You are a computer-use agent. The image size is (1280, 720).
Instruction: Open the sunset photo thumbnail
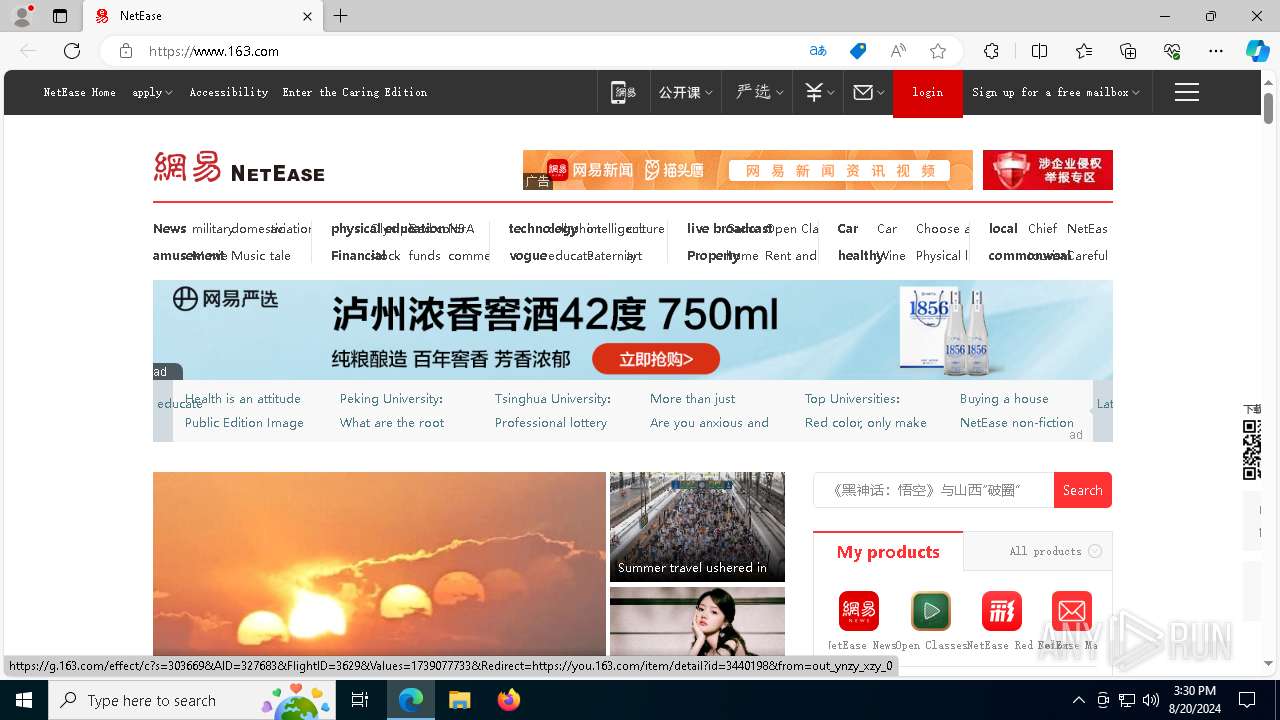click(x=379, y=563)
